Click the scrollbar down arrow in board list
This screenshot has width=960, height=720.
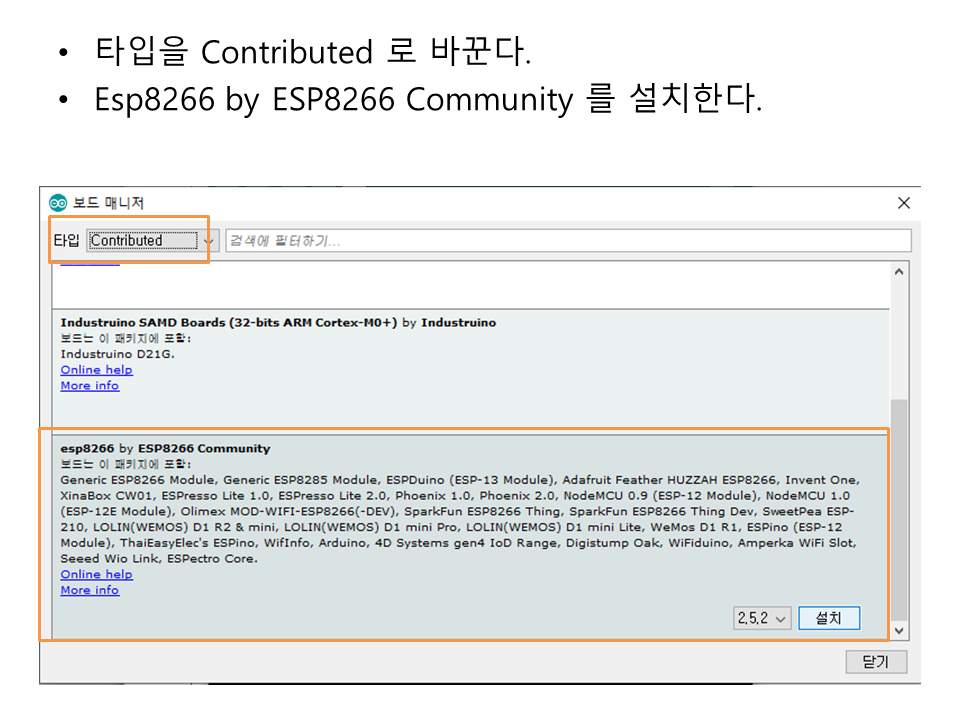coord(899,631)
